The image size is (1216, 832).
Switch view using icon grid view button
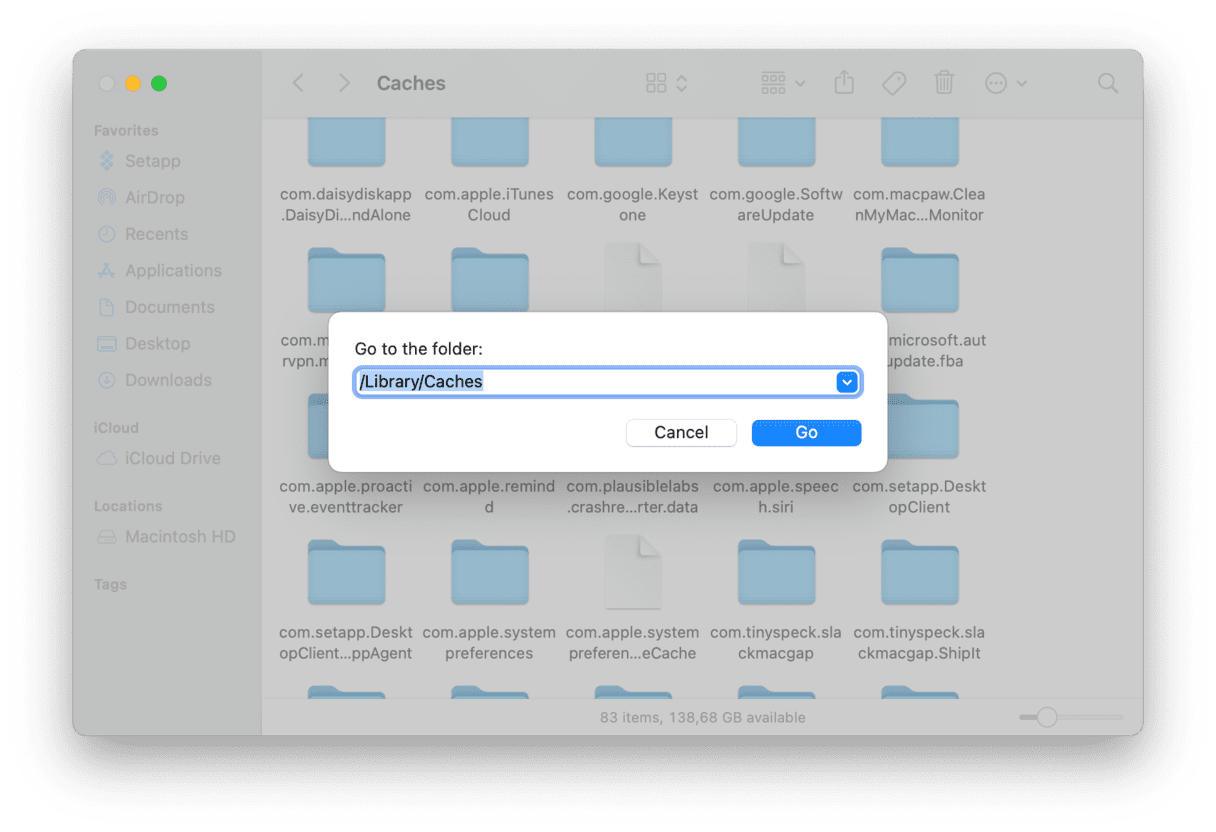[666, 83]
